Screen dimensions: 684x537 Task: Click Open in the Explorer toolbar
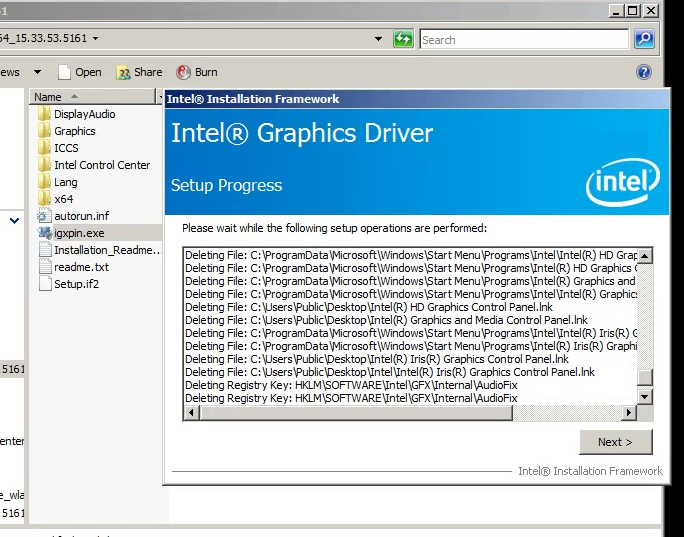tap(80, 72)
